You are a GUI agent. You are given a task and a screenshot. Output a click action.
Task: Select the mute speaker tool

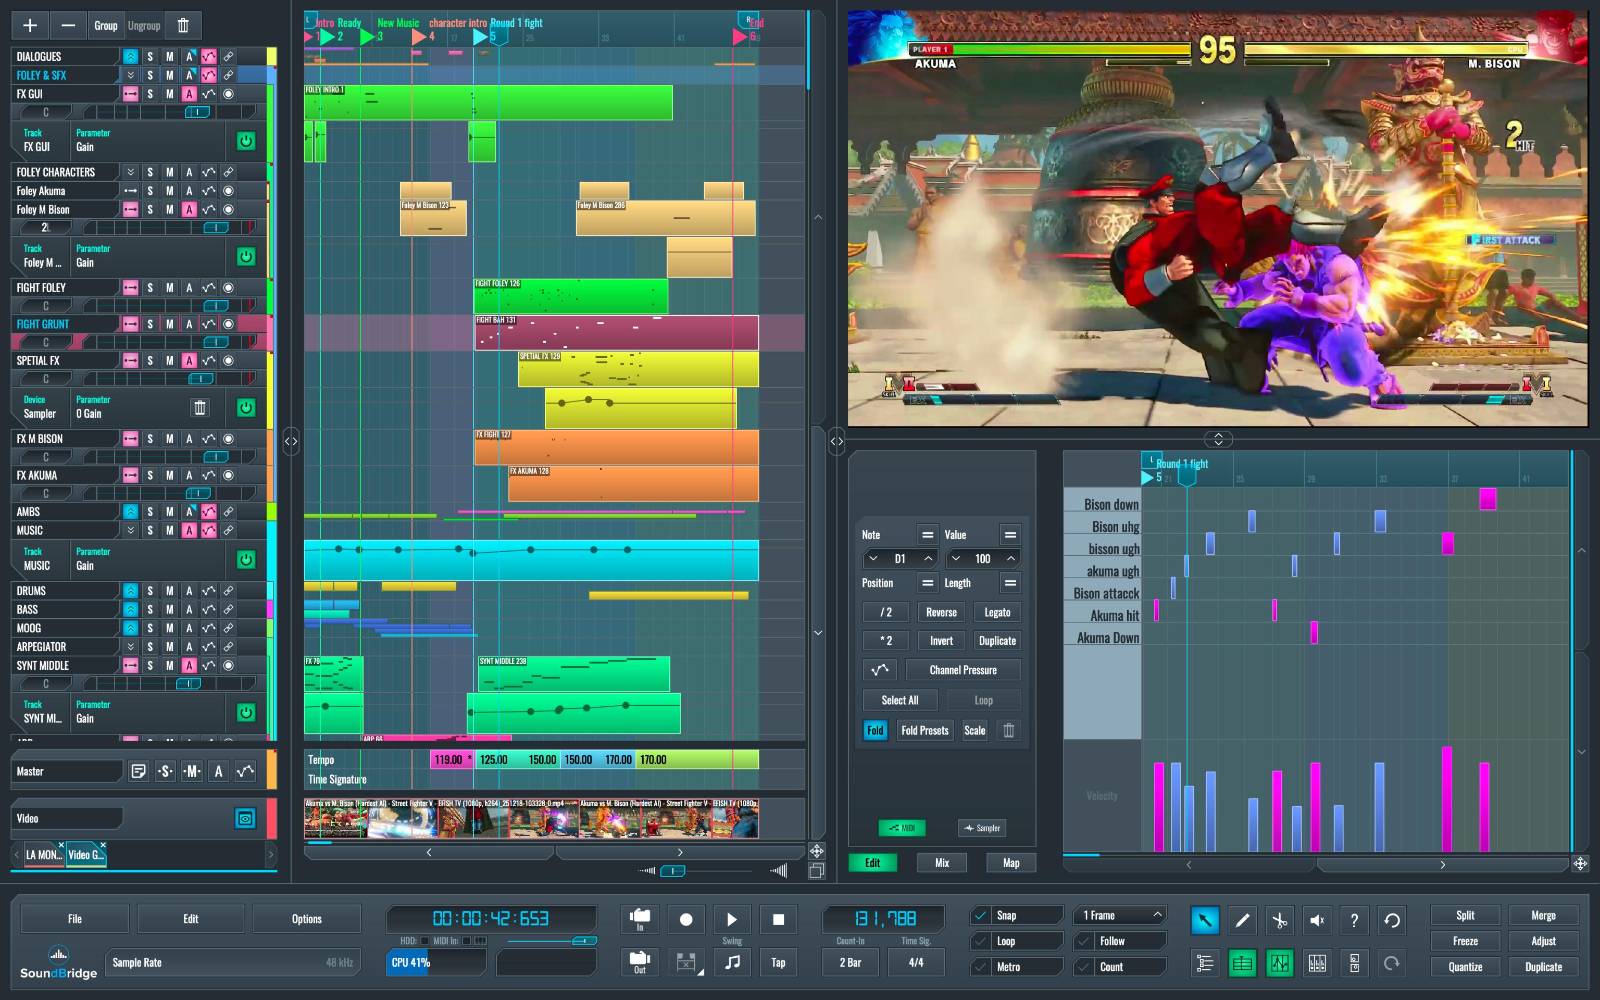tap(1317, 920)
